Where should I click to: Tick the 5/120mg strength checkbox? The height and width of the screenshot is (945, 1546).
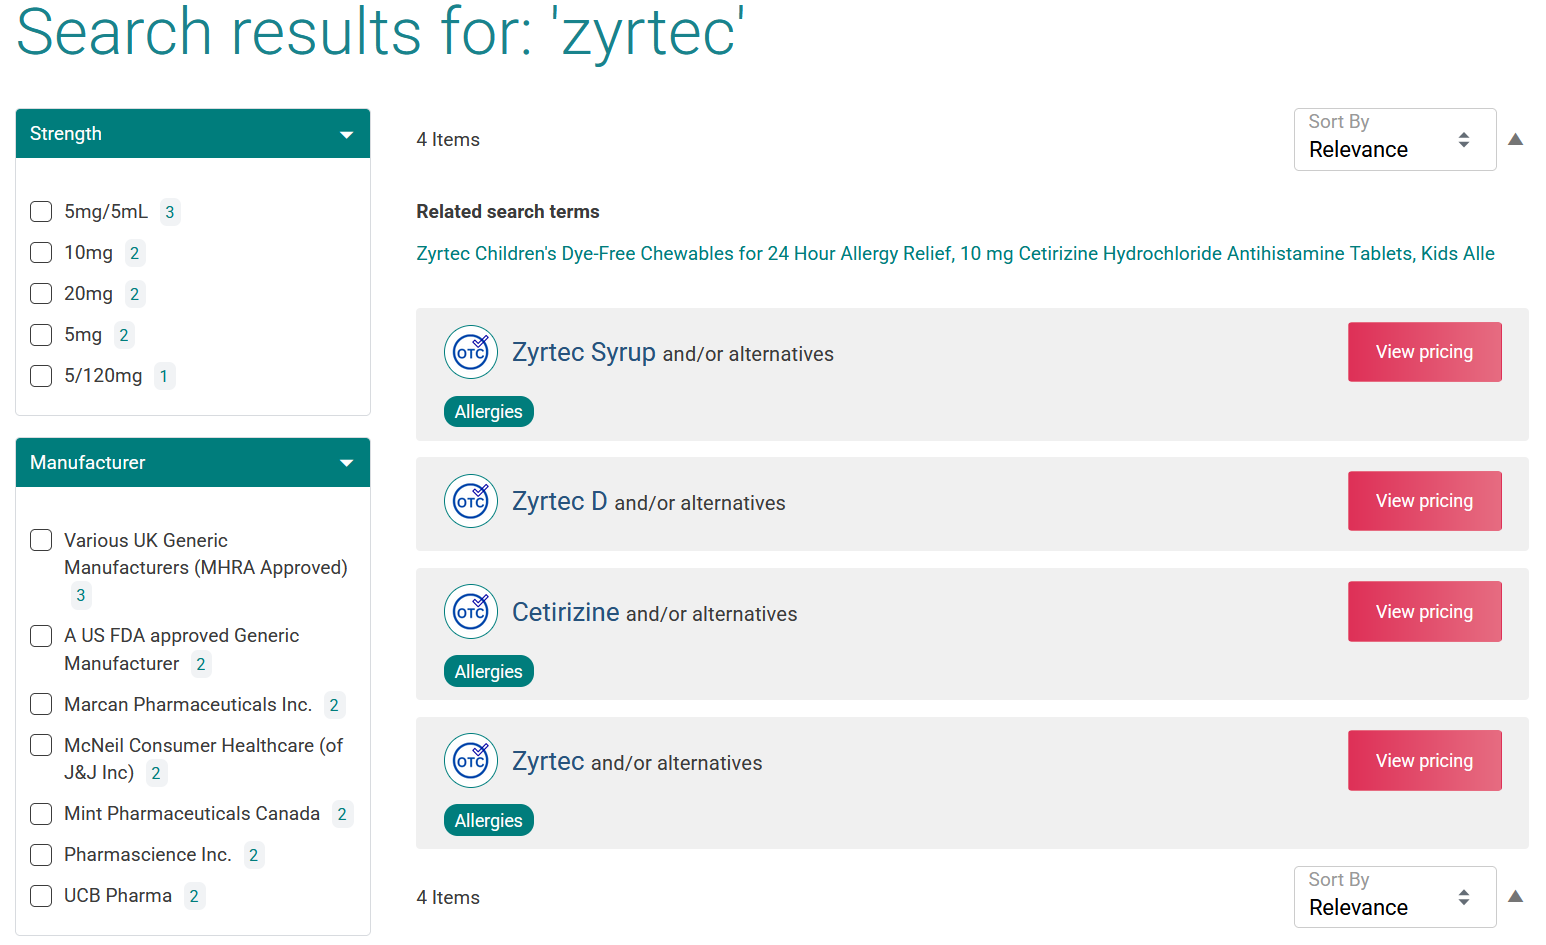point(41,376)
